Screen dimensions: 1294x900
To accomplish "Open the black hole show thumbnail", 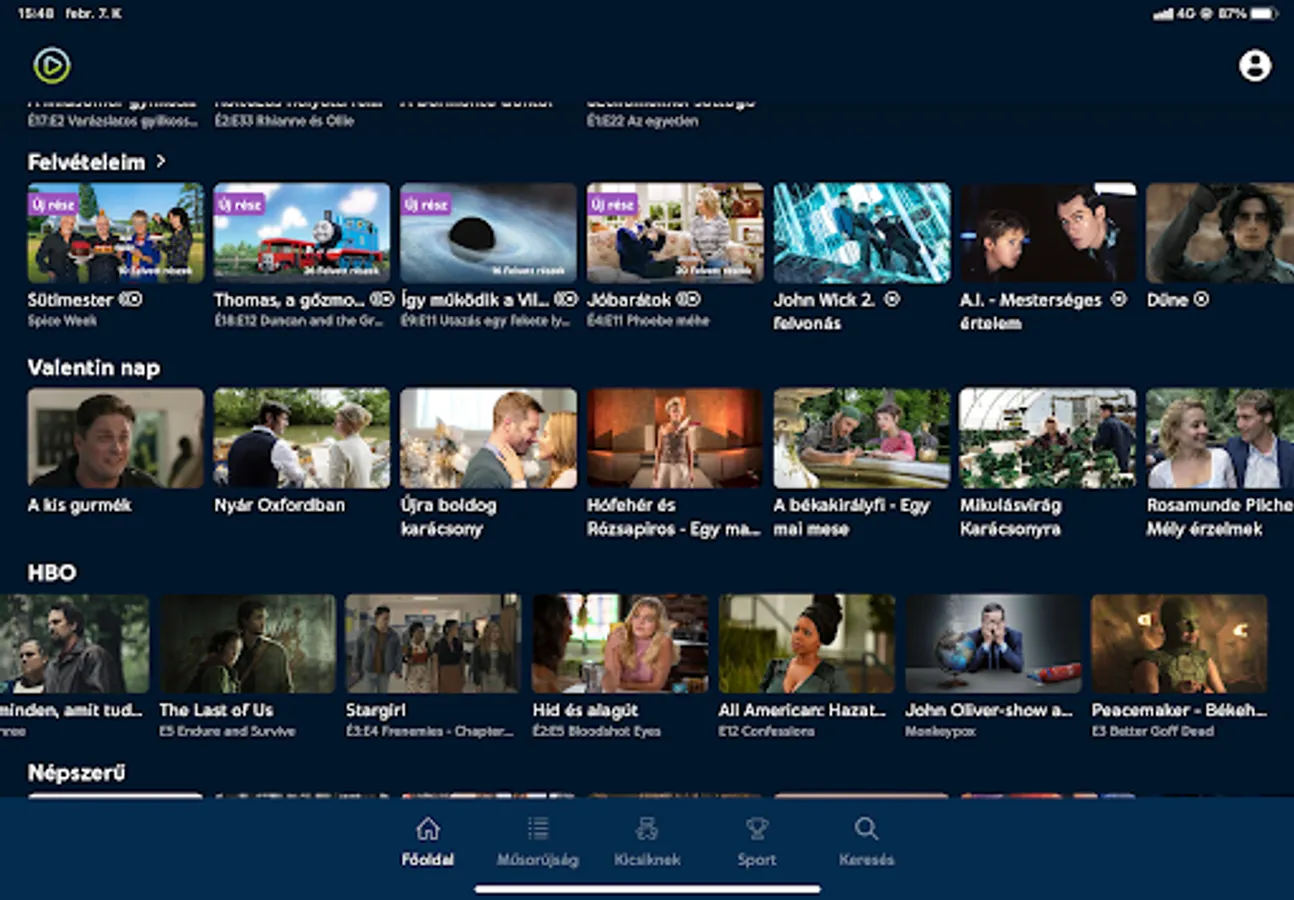I will coord(488,233).
